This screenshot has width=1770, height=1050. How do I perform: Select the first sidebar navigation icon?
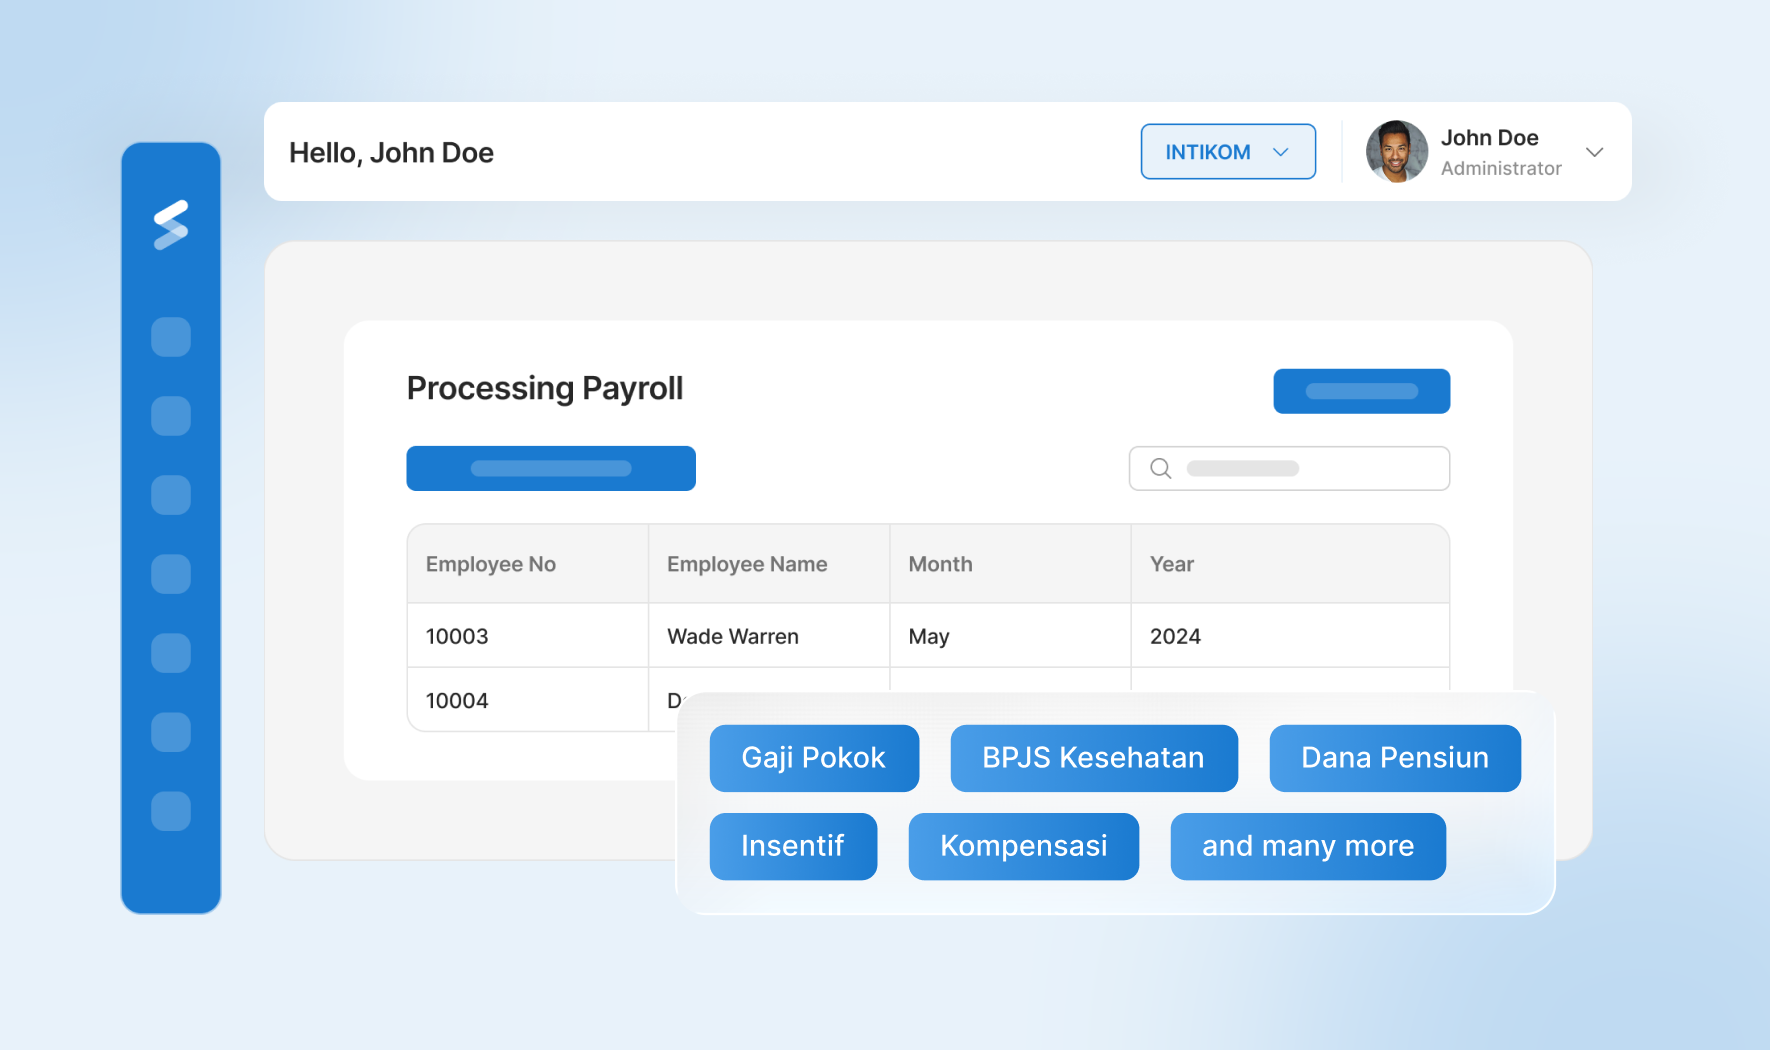click(x=171, y=337)
